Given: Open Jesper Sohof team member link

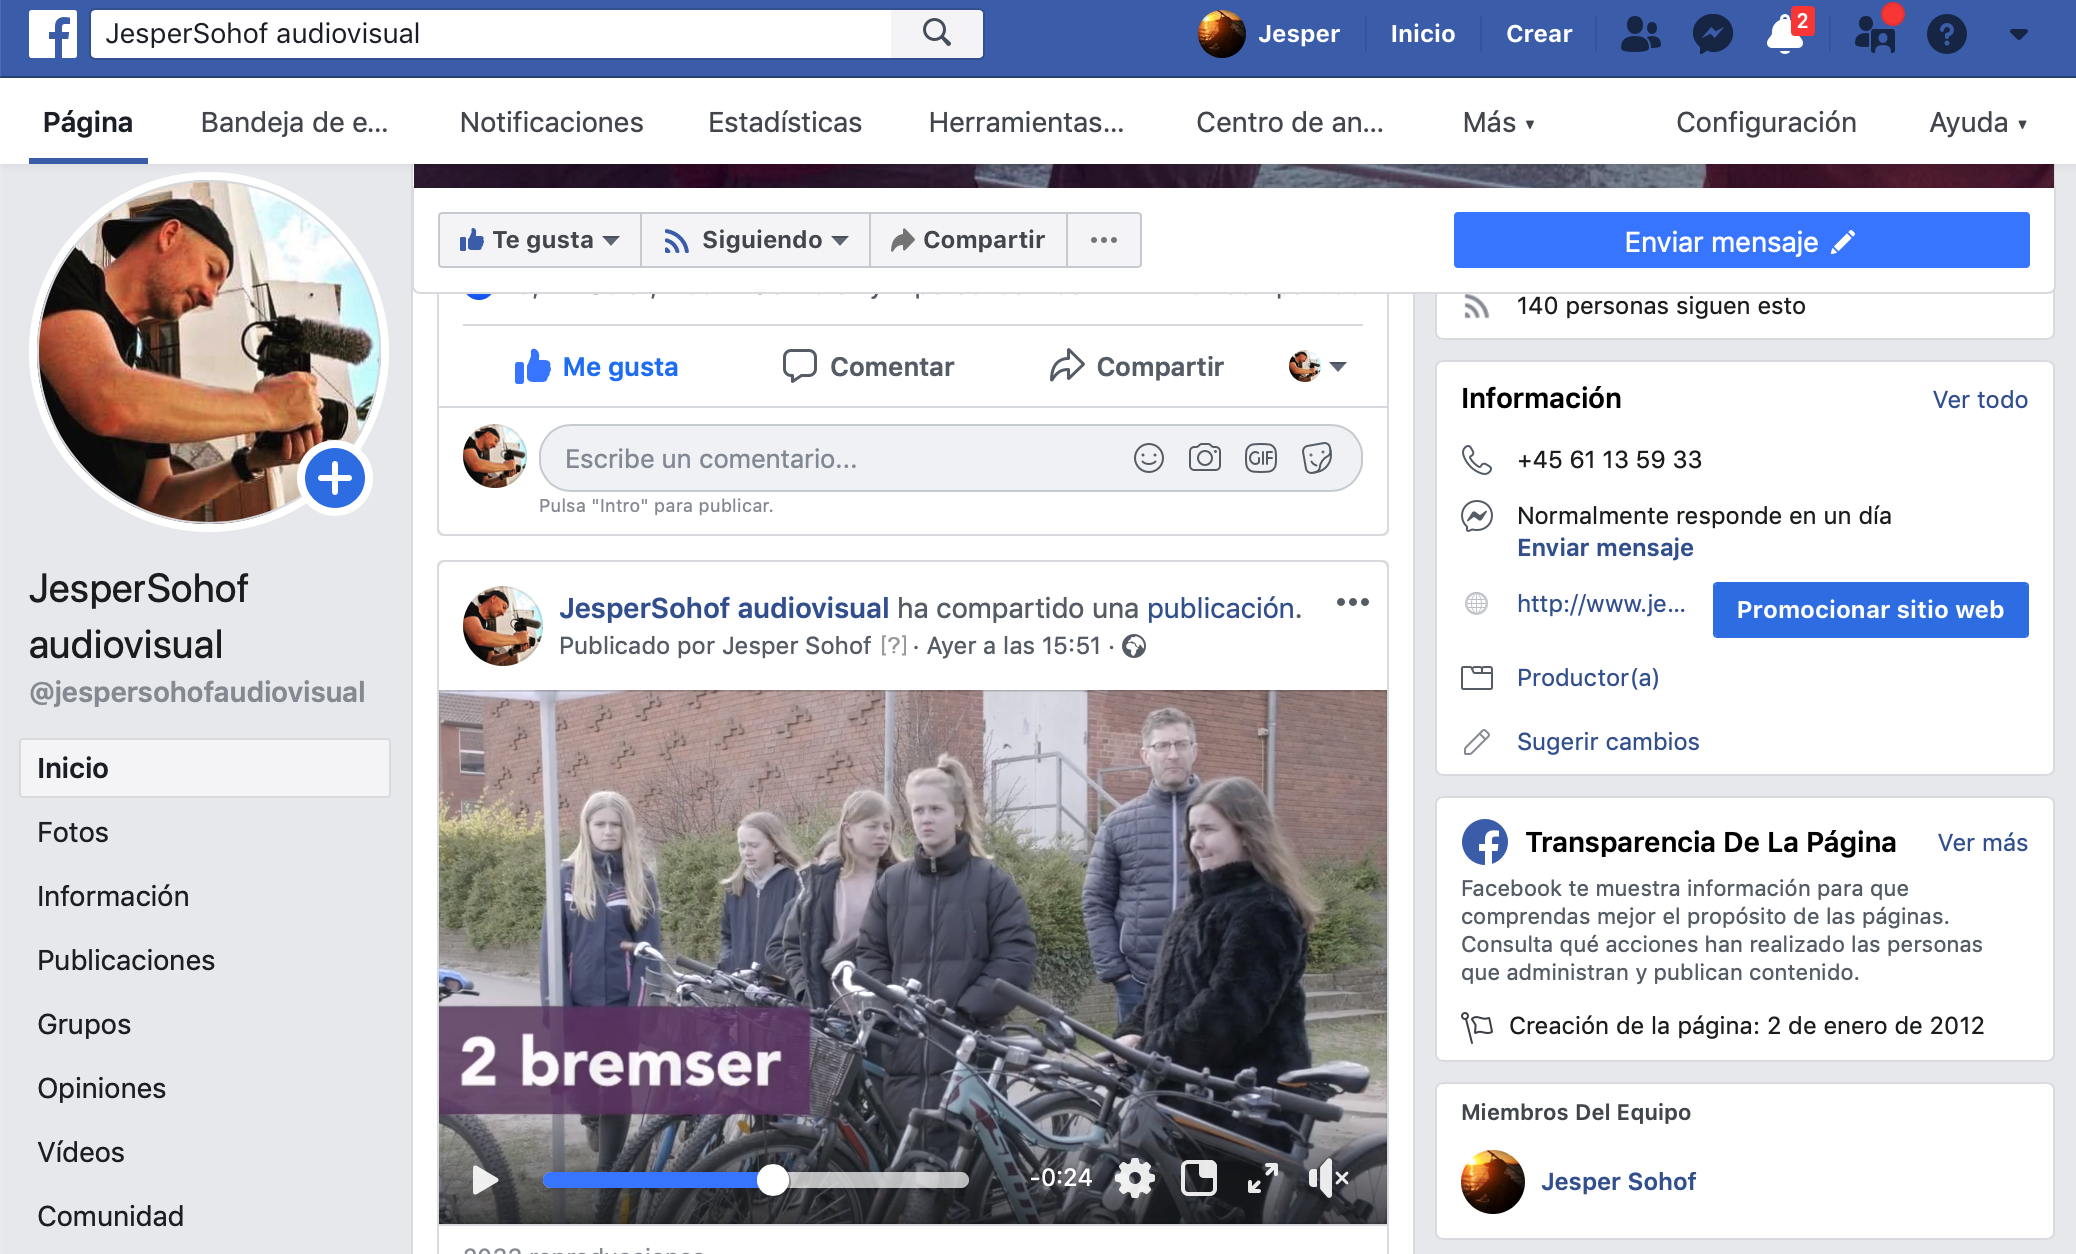Looking at the screenshot, I should pyautogui.click(x=1618, y=1182).
